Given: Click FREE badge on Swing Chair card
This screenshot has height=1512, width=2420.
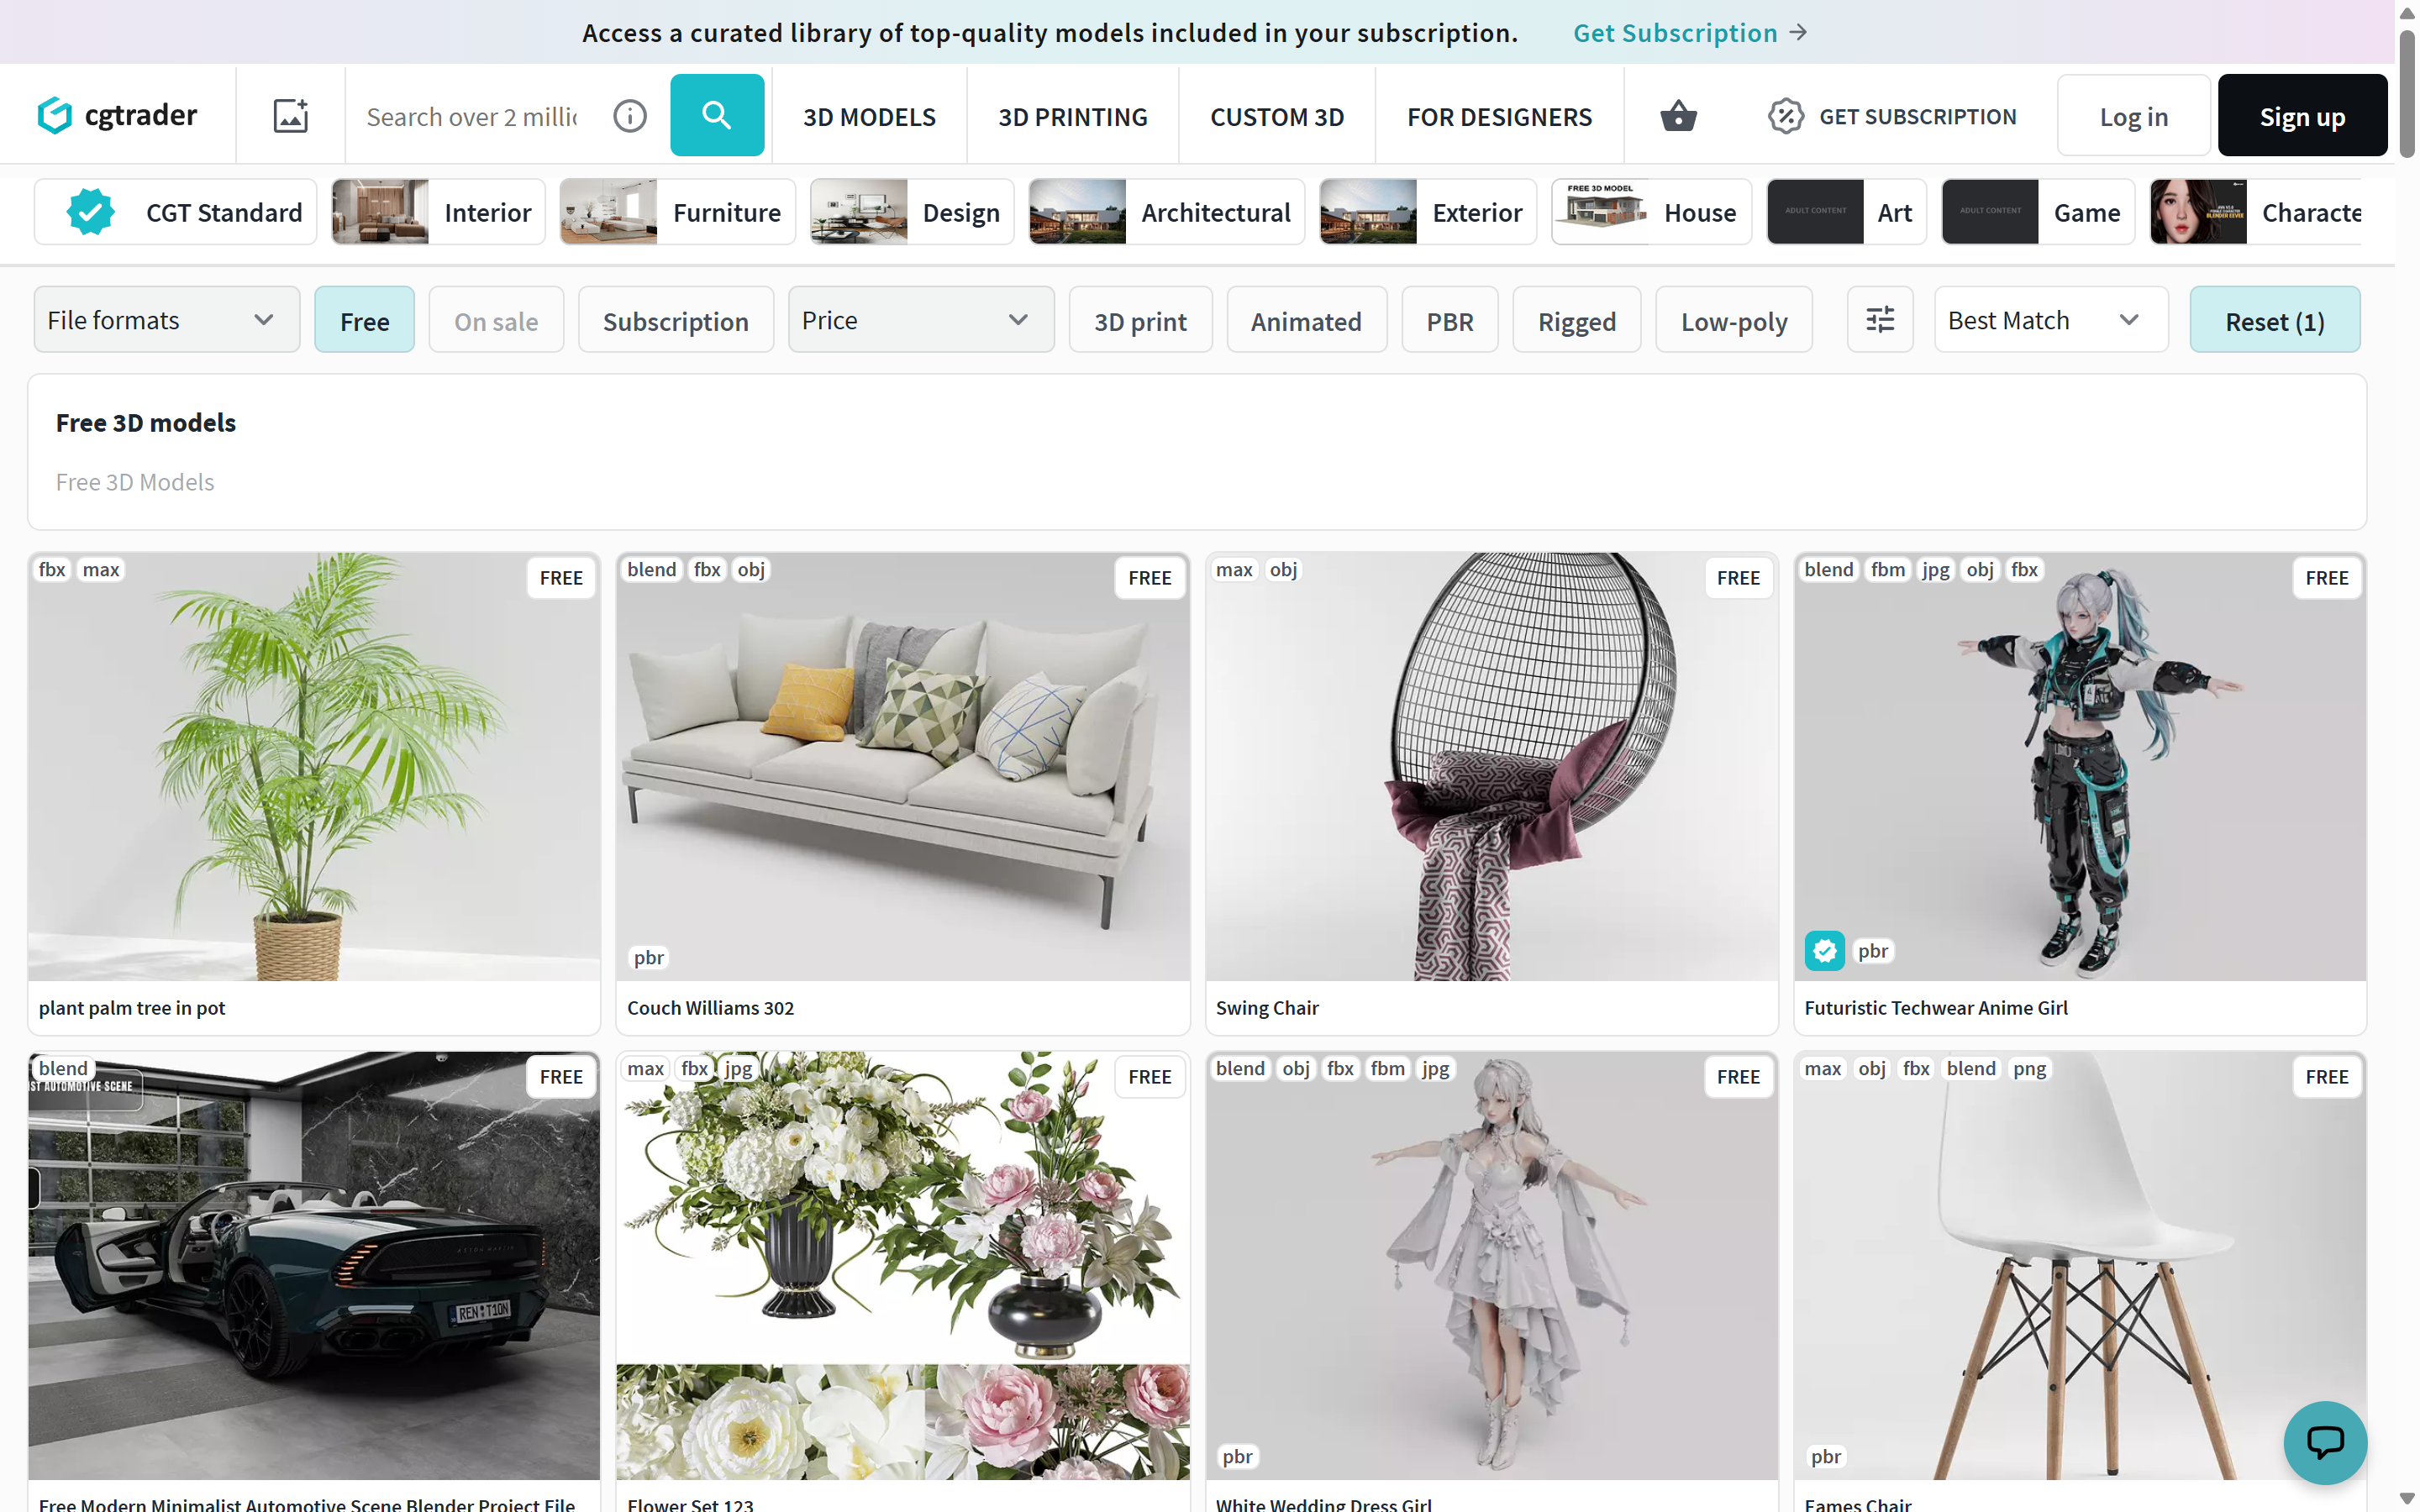Looking at the screenshot, I should (1738, 578).
